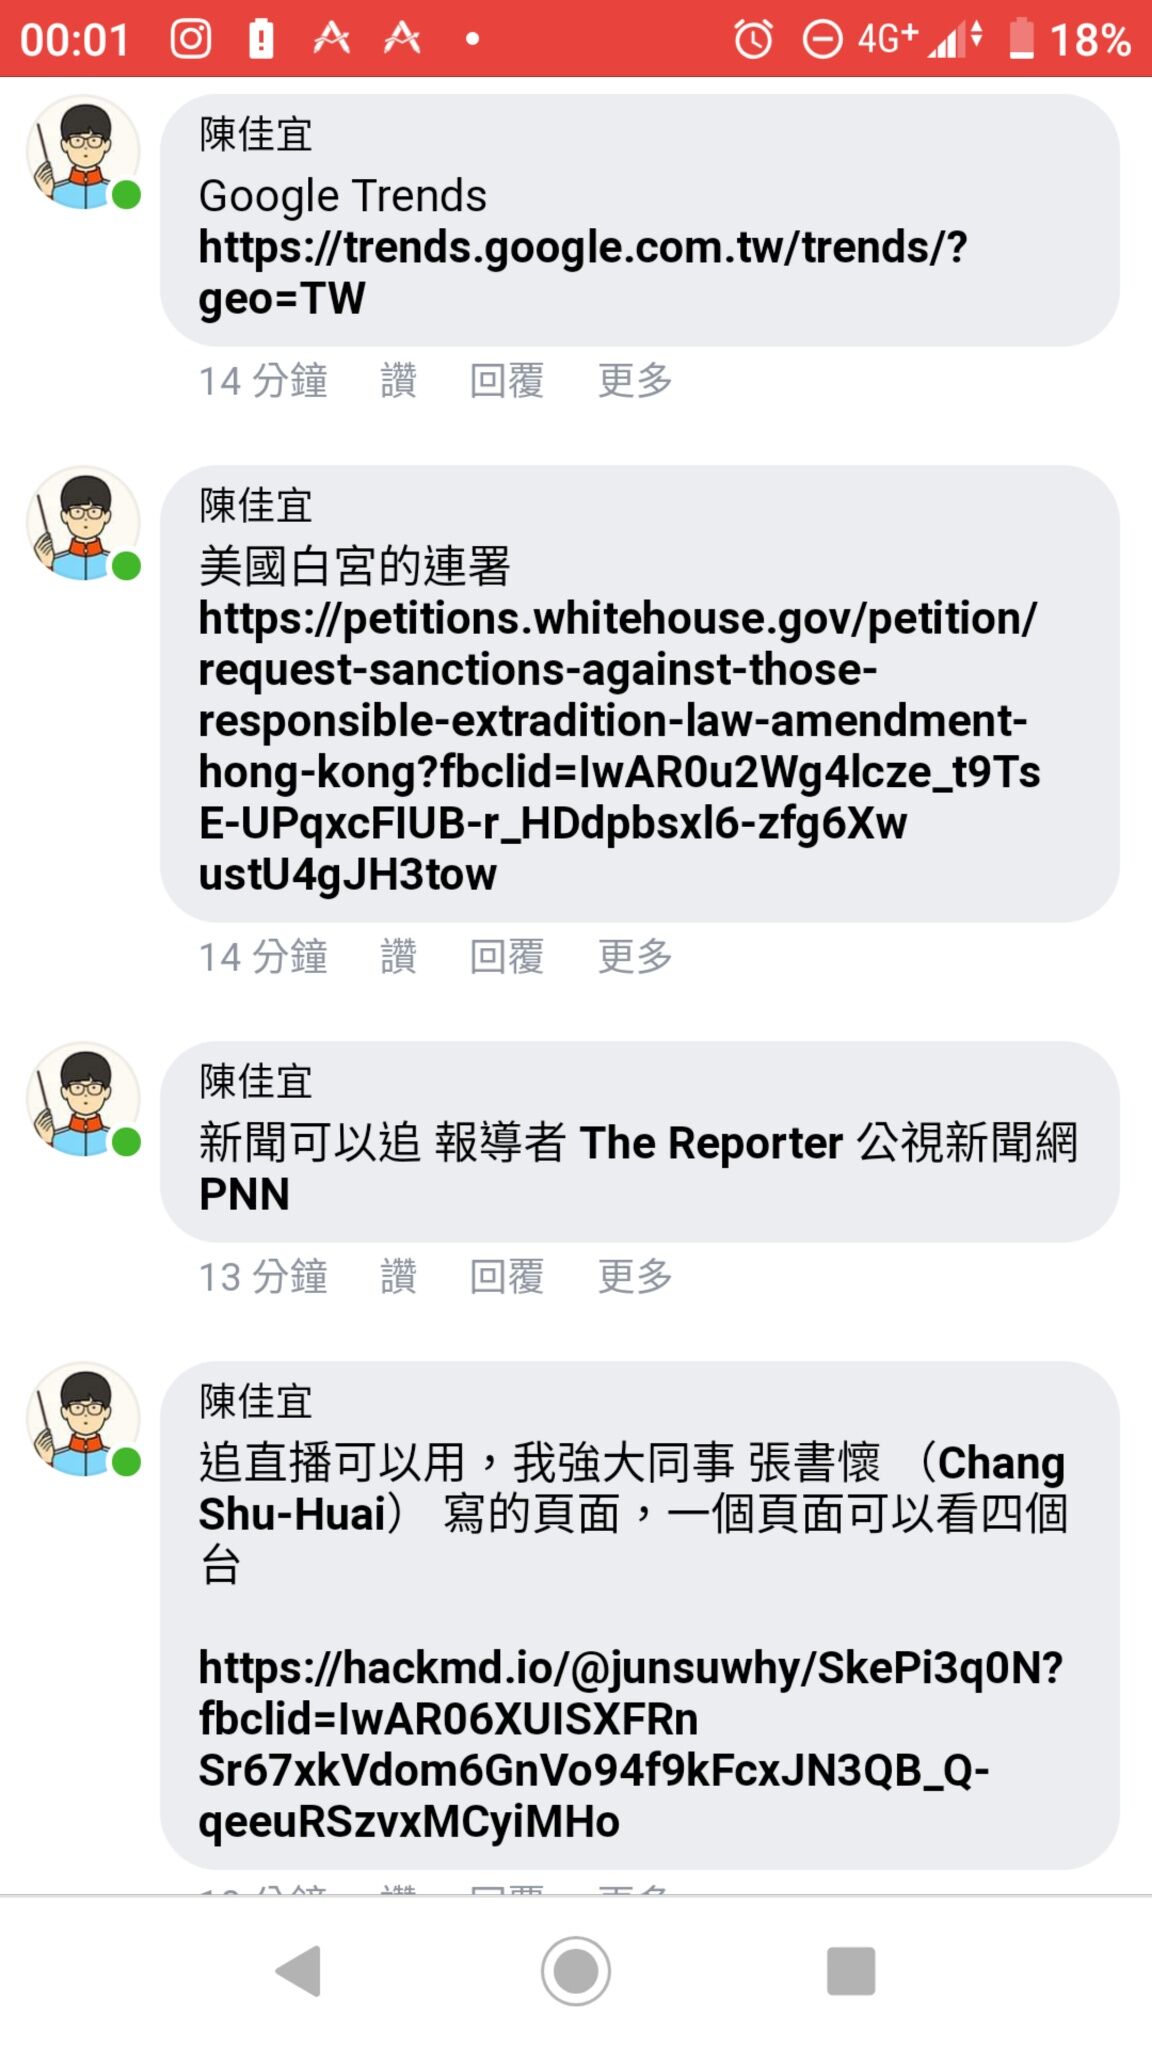1152x2048 pixels.
Task: Open 更多 options for the petition comment
Action: click(635, 957)
